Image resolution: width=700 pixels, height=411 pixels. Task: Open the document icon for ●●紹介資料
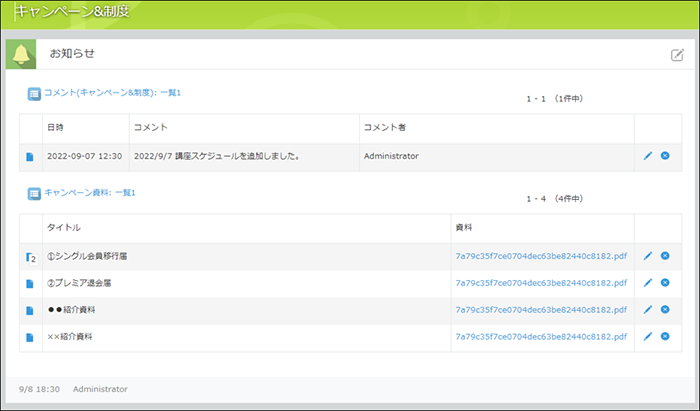pos(30,311)
